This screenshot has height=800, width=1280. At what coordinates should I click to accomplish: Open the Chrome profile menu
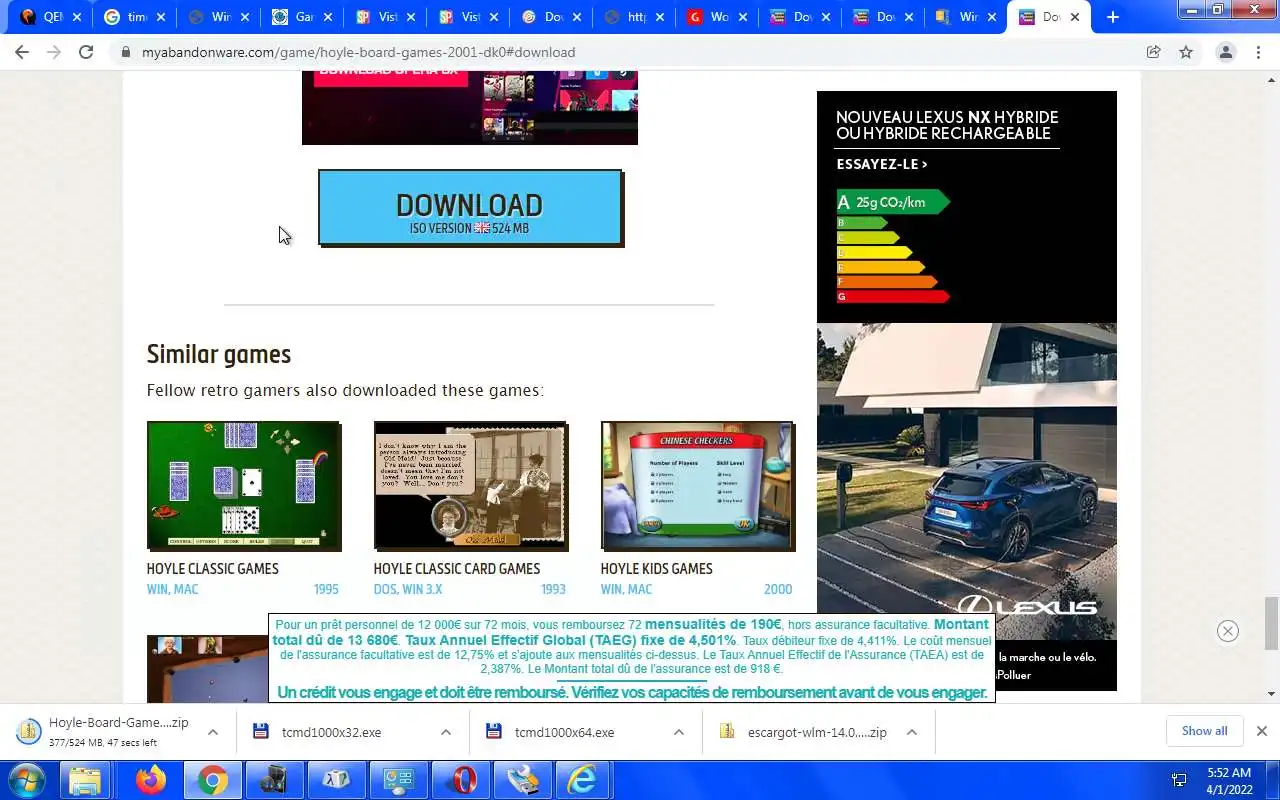1226,52
